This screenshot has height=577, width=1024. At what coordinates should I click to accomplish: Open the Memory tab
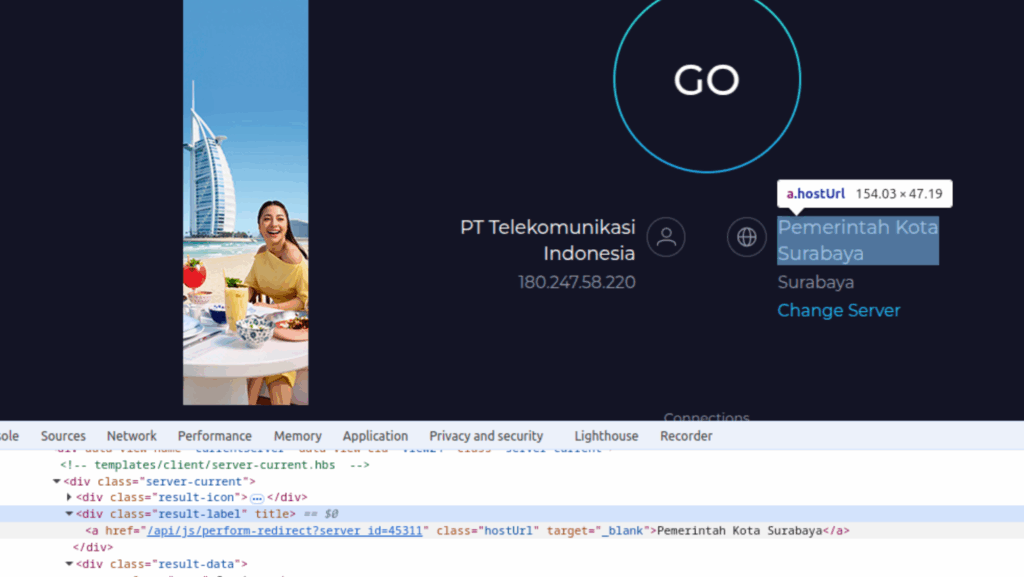[x=297, y=435]
